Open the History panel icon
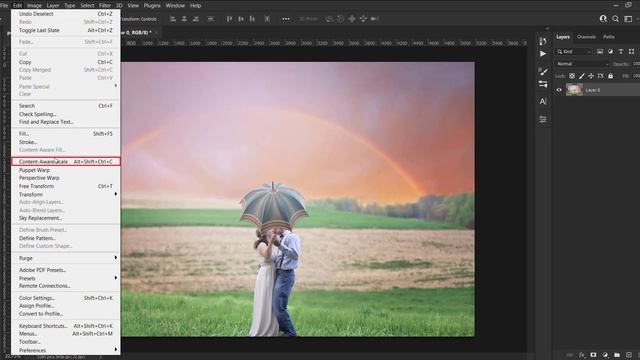The width and height of the screenshot is (640, 360). pyautogui.click(x=542, y=41)
